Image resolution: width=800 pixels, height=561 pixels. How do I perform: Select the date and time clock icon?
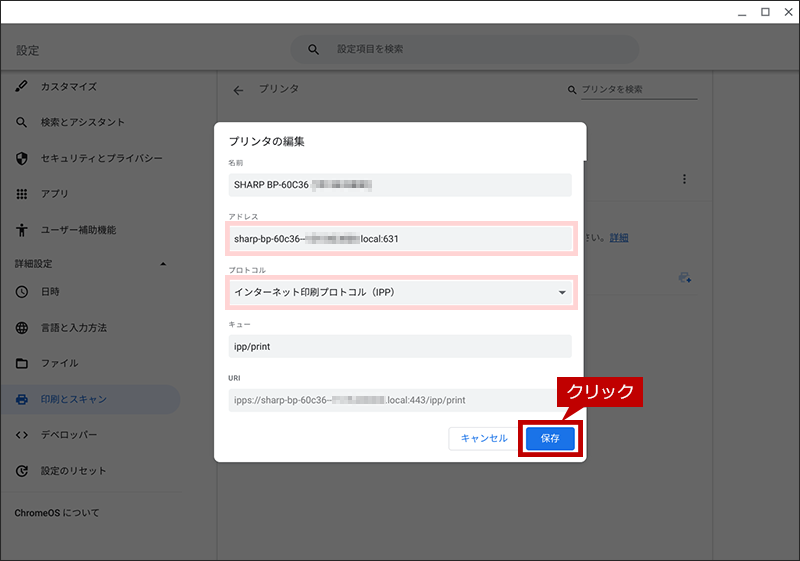pos(21,292)
